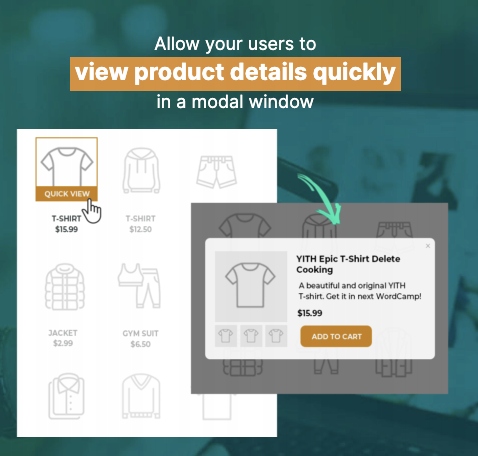
Task: Click the JACKET $2.99 product label
Action: (63, 338)
